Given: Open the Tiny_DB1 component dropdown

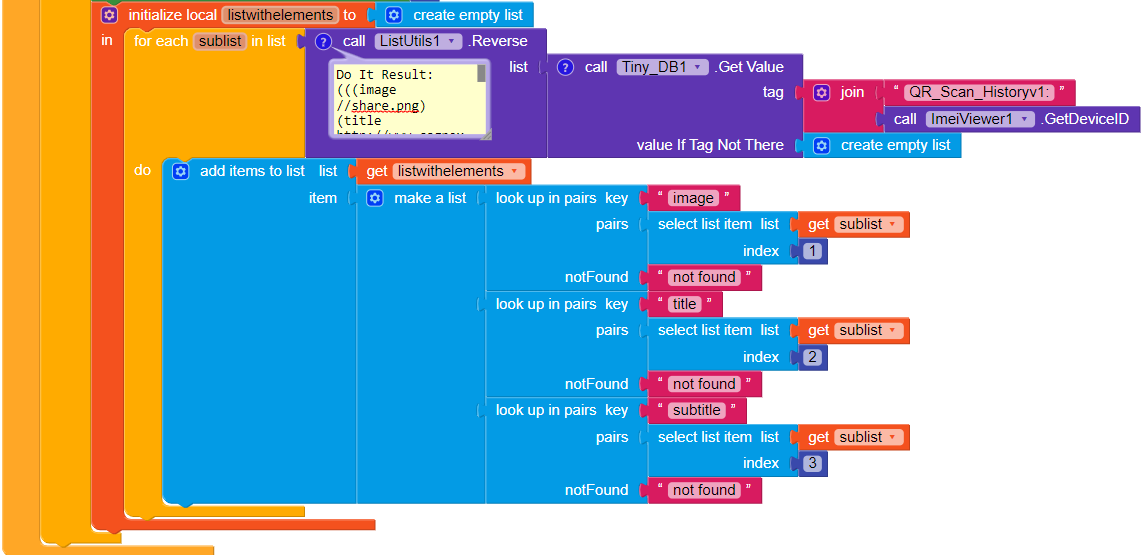Looking at the screenshot, I should 662,67.
